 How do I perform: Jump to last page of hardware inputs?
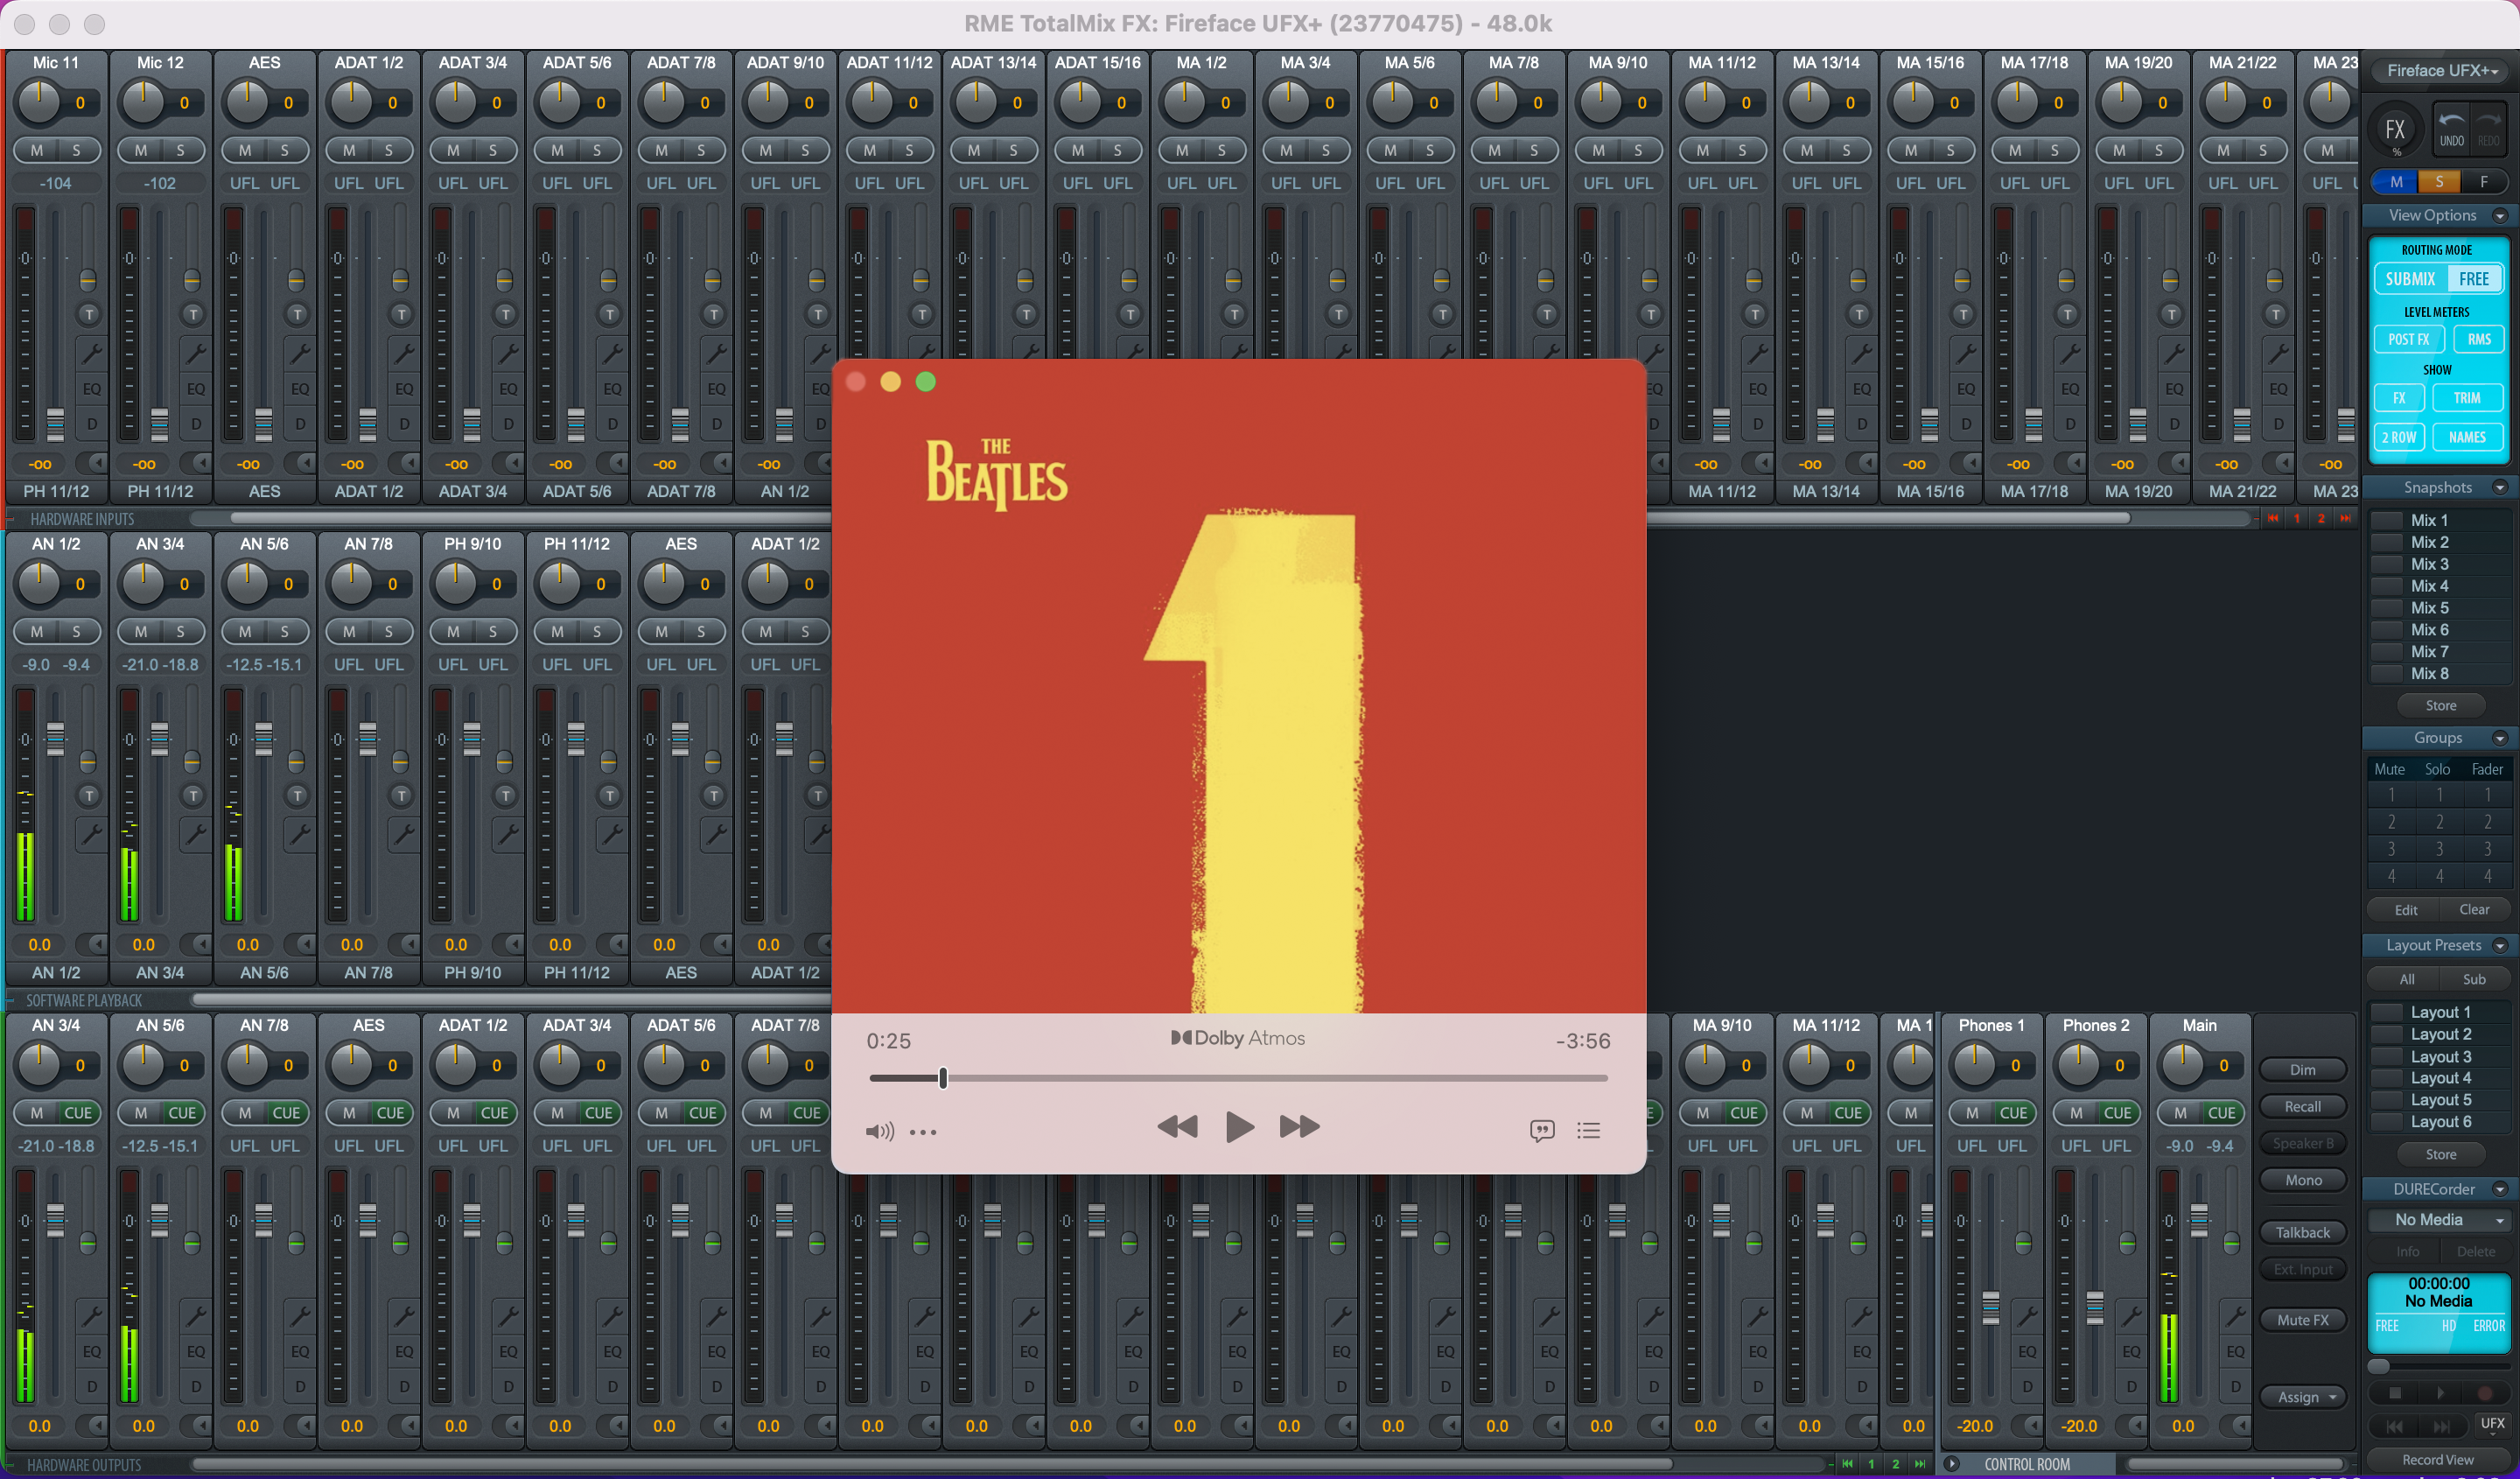point(2345,518)
